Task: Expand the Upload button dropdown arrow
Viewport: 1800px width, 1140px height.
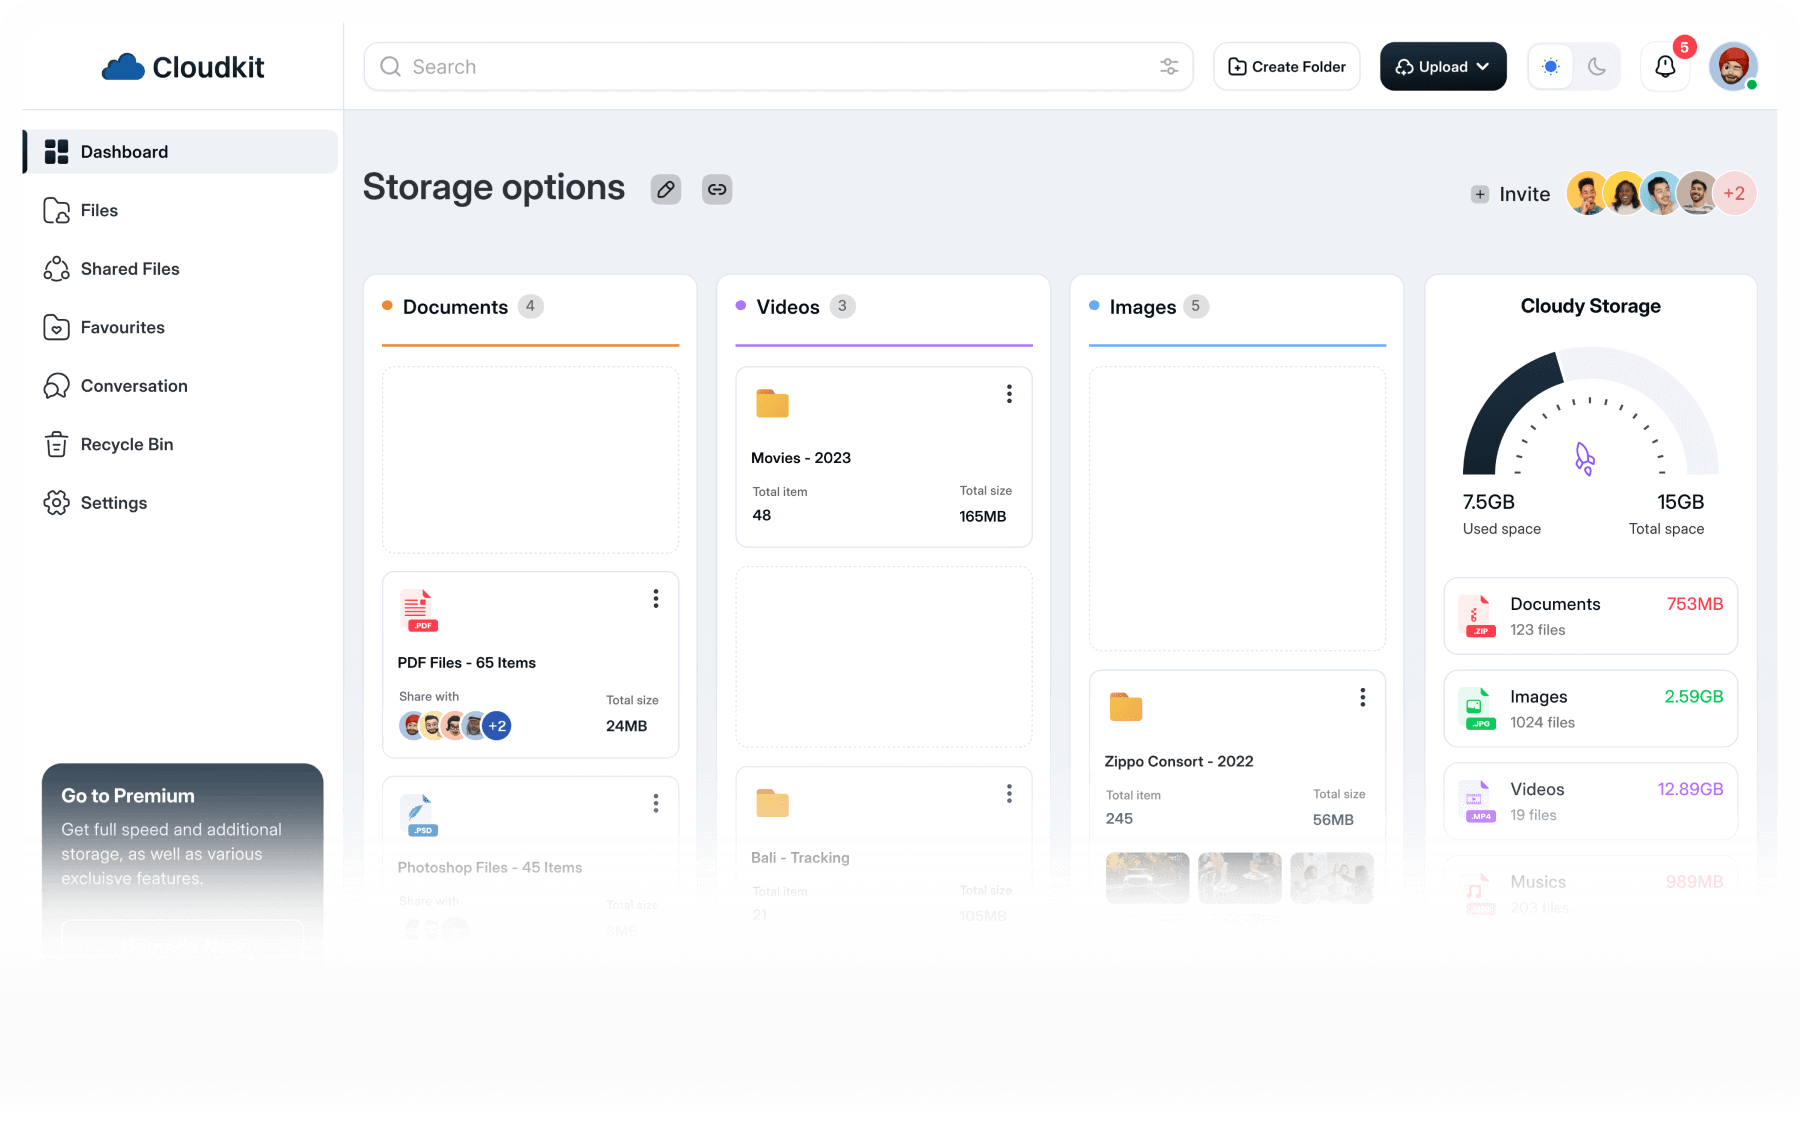Action: 1482,66
